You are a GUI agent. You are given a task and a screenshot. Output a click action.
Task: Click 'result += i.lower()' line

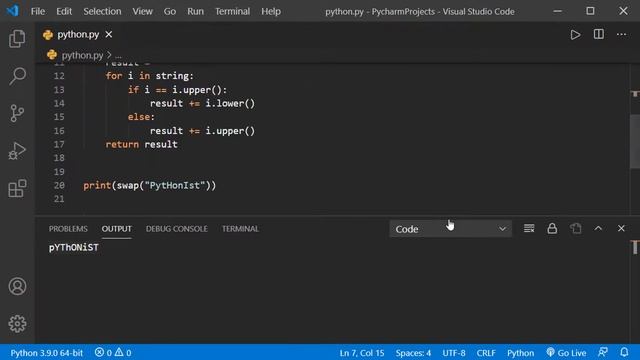pyautogui.click(x=202, y=104)
